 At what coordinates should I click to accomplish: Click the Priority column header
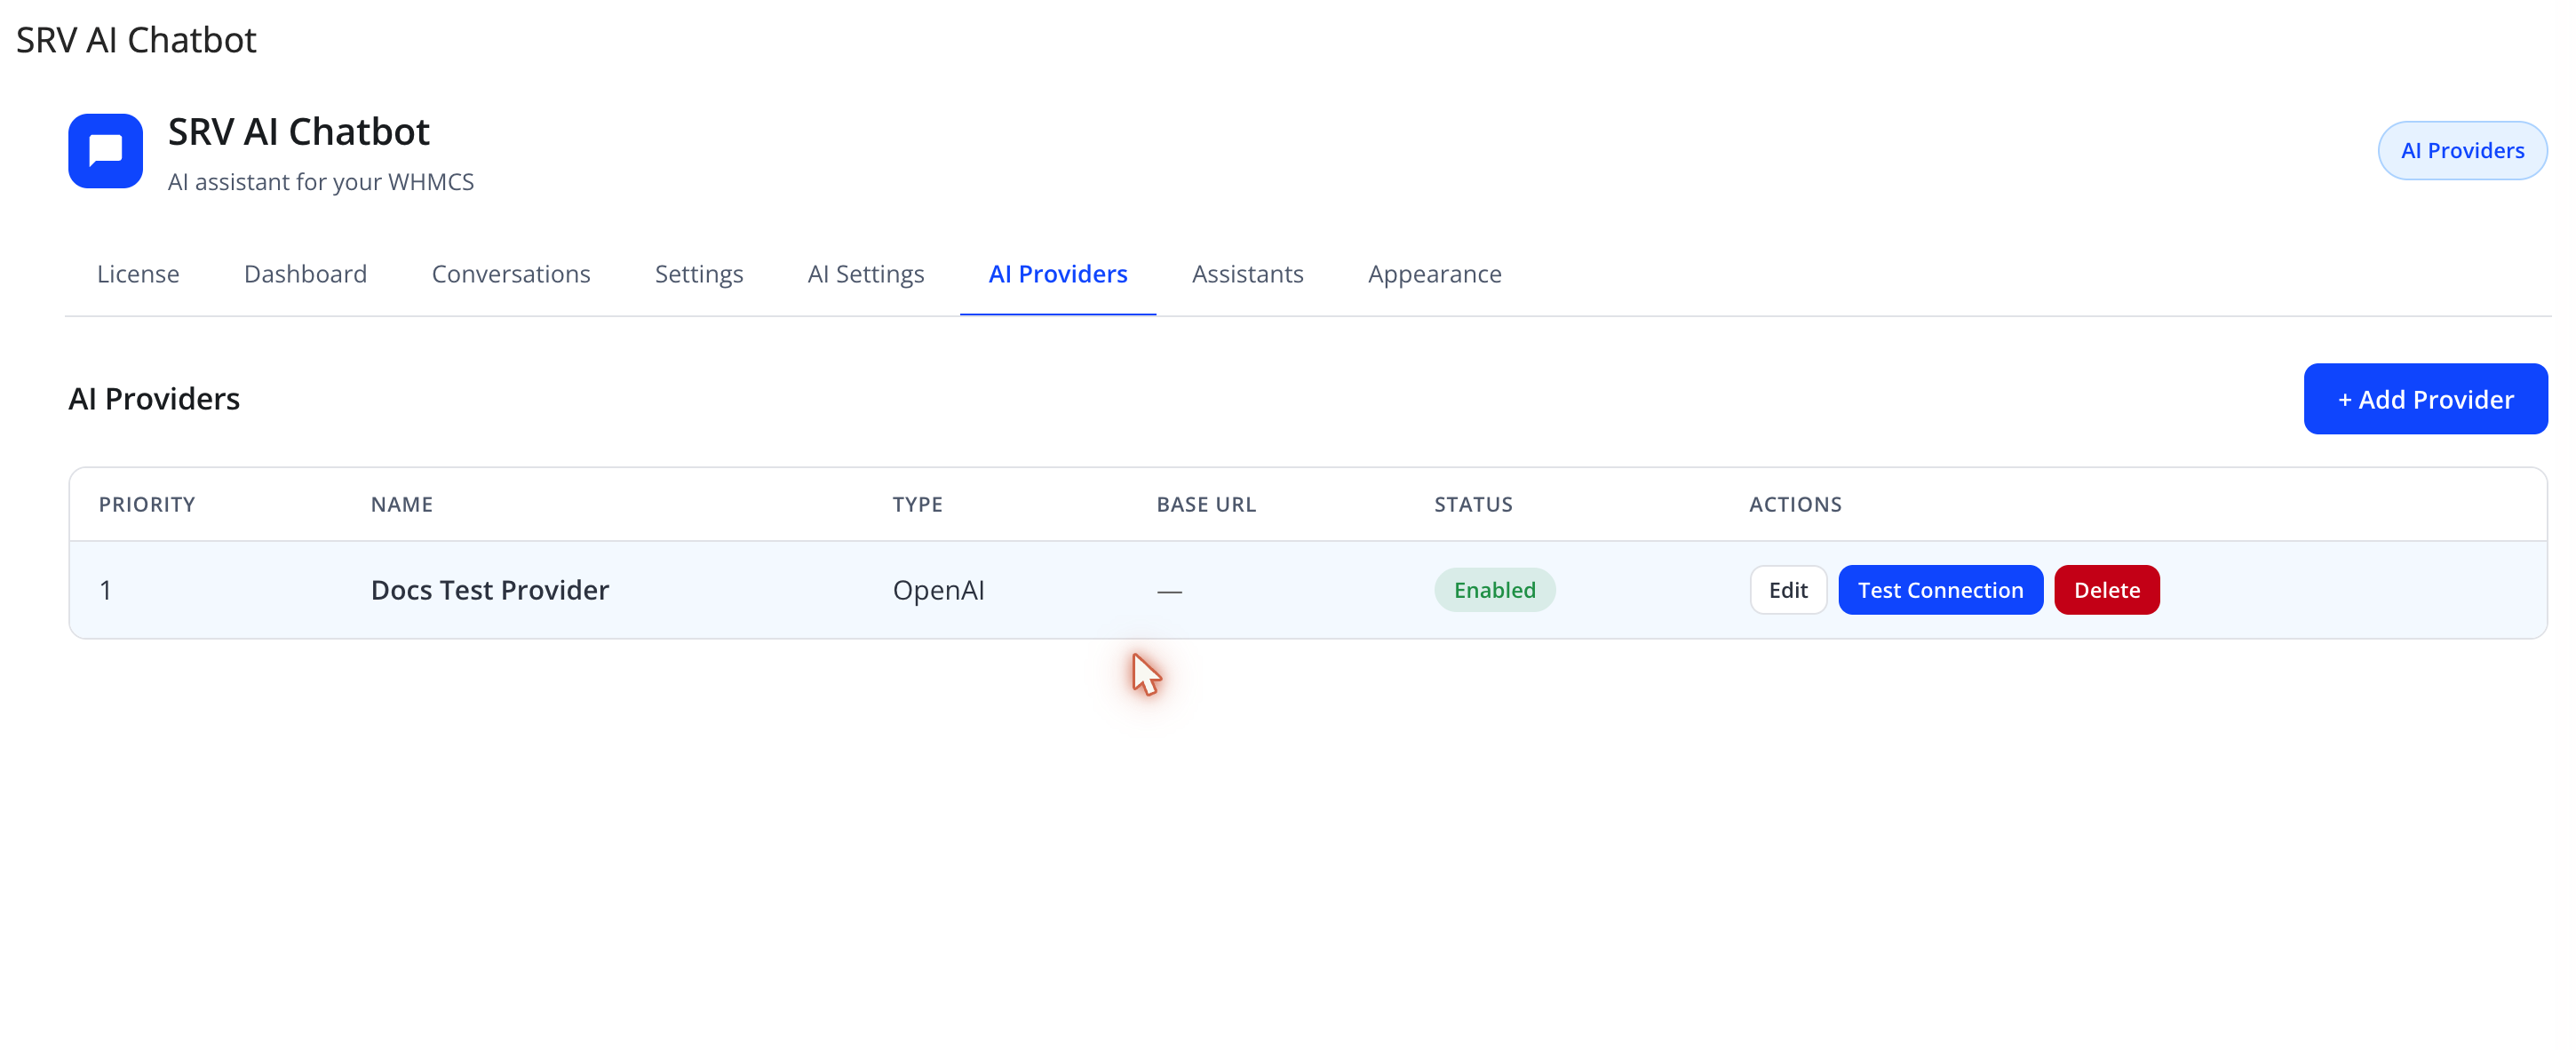[x=147, y=505]
